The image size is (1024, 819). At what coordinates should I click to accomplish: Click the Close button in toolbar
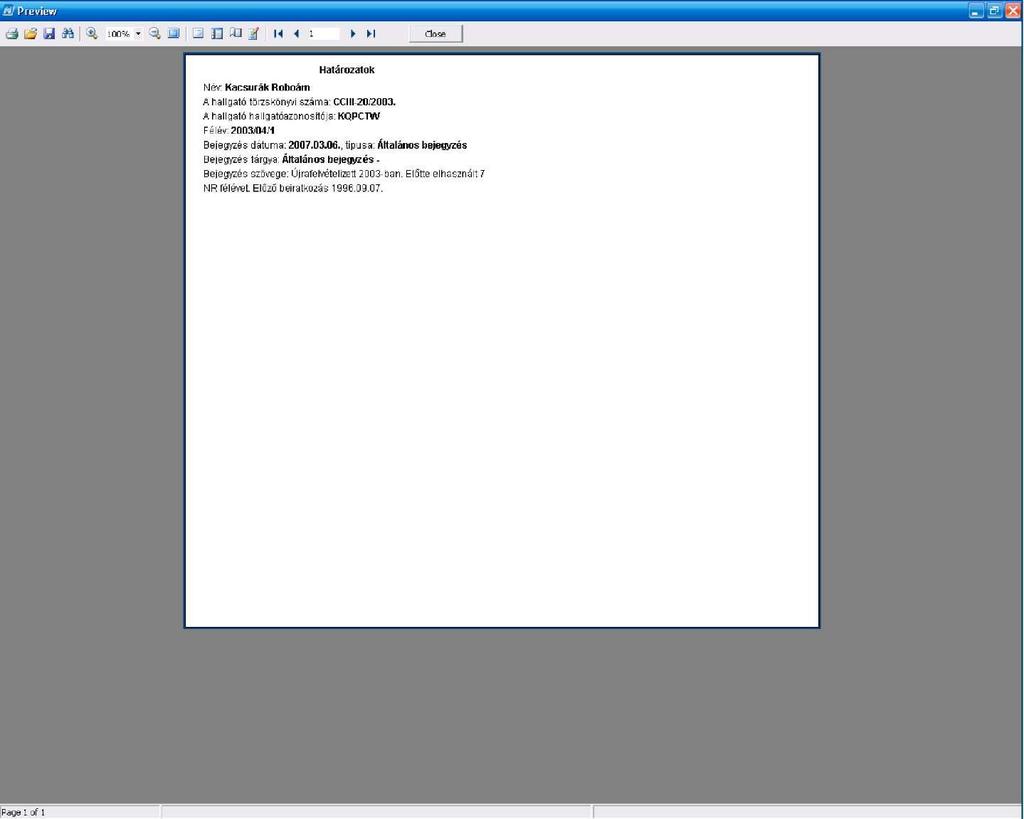pos(436,34)
